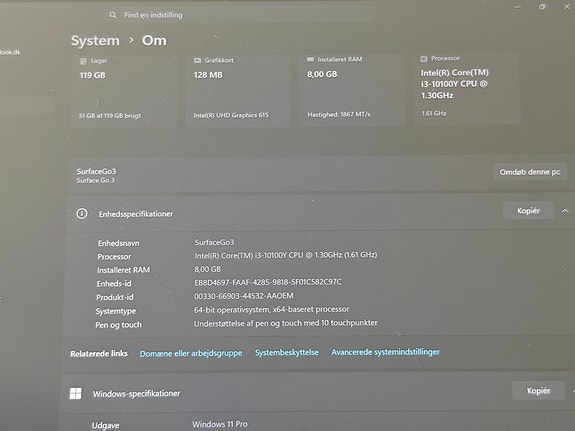Image resolution: width=575 pixels, height=431 pixels.
Task: Open the System breadcrumb link
Action: click(x=95, y=40)
